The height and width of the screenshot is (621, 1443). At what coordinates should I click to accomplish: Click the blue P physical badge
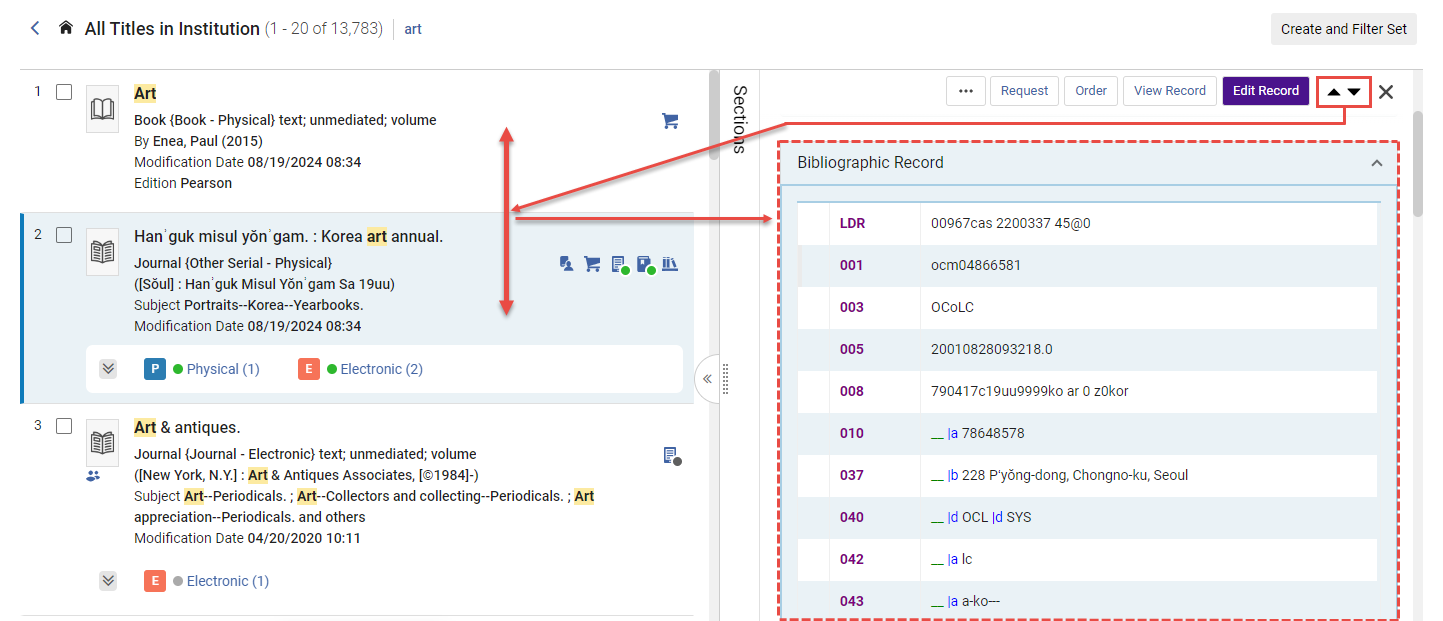pyautogui.click(x=155, y=369)
